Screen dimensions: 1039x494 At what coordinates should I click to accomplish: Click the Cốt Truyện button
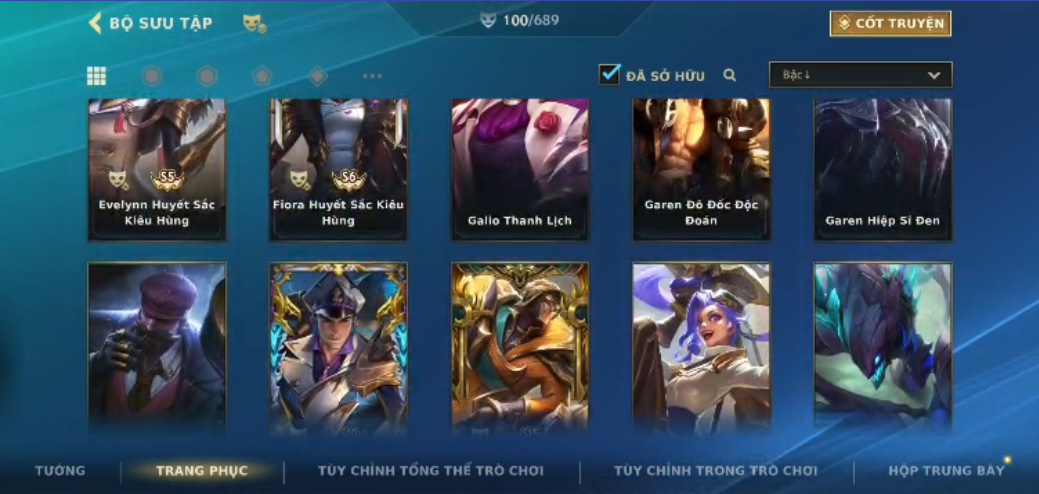[891, 24]
